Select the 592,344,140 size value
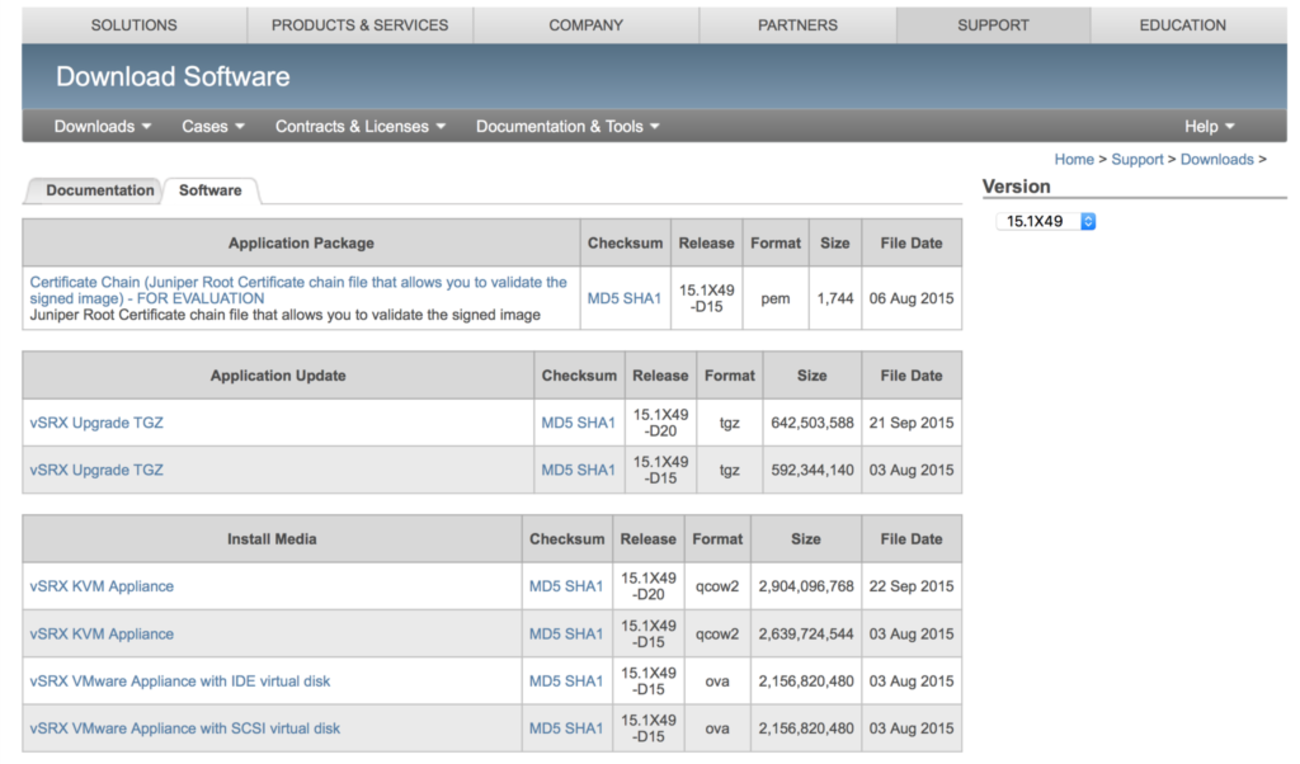This screenshot has height=764, width=1300. [812, 470]
